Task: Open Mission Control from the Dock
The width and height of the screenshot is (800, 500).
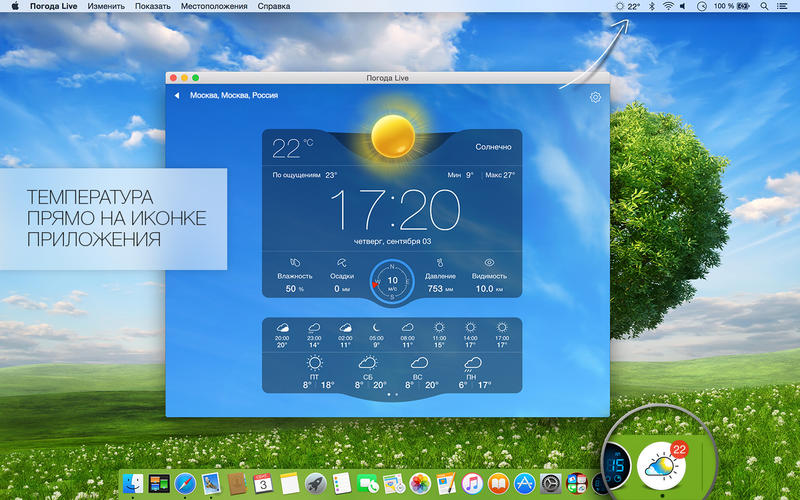Action: pos(159,483)
